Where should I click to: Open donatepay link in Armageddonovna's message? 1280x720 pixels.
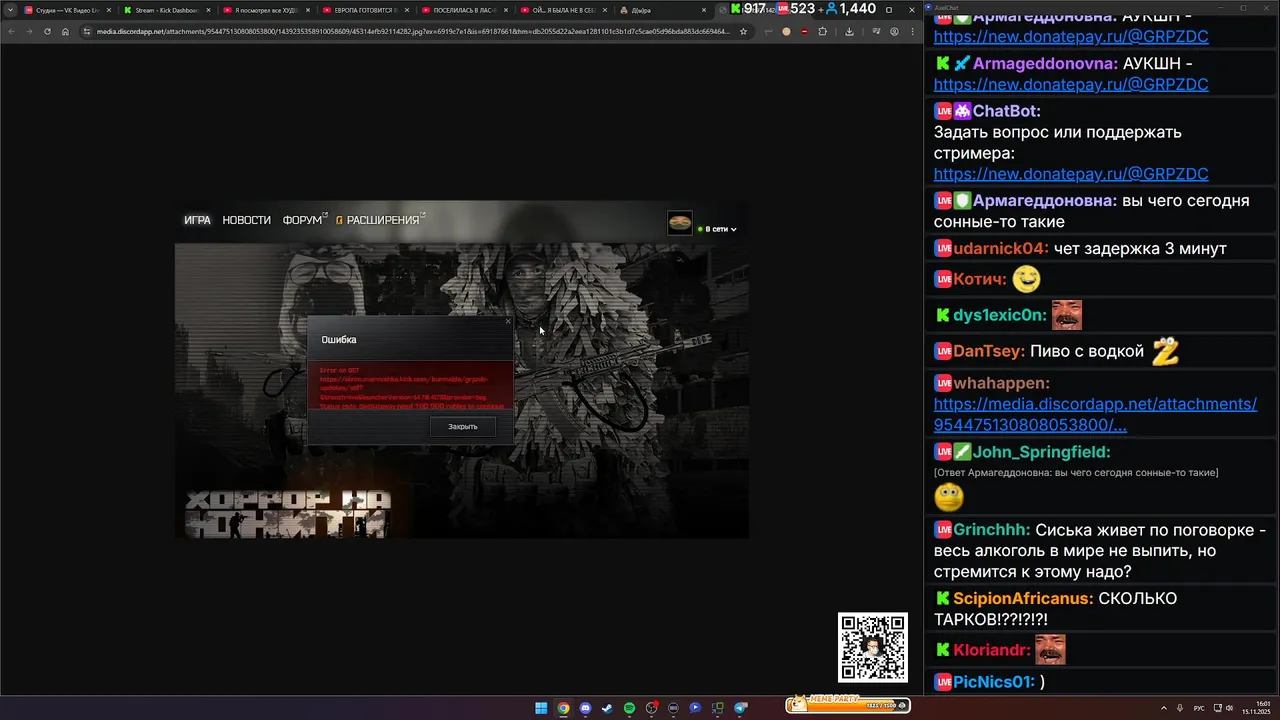tap(1071, 85)
